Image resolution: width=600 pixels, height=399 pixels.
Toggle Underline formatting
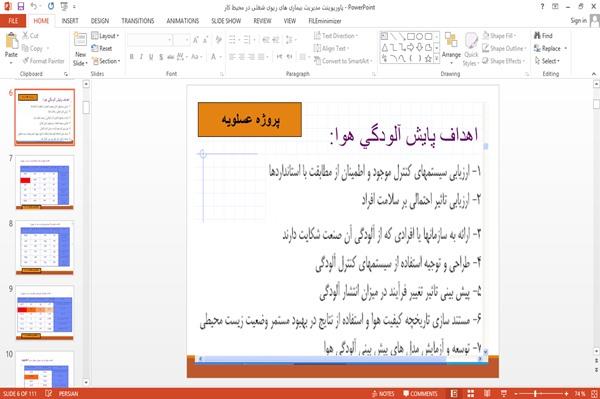point(151,57)
